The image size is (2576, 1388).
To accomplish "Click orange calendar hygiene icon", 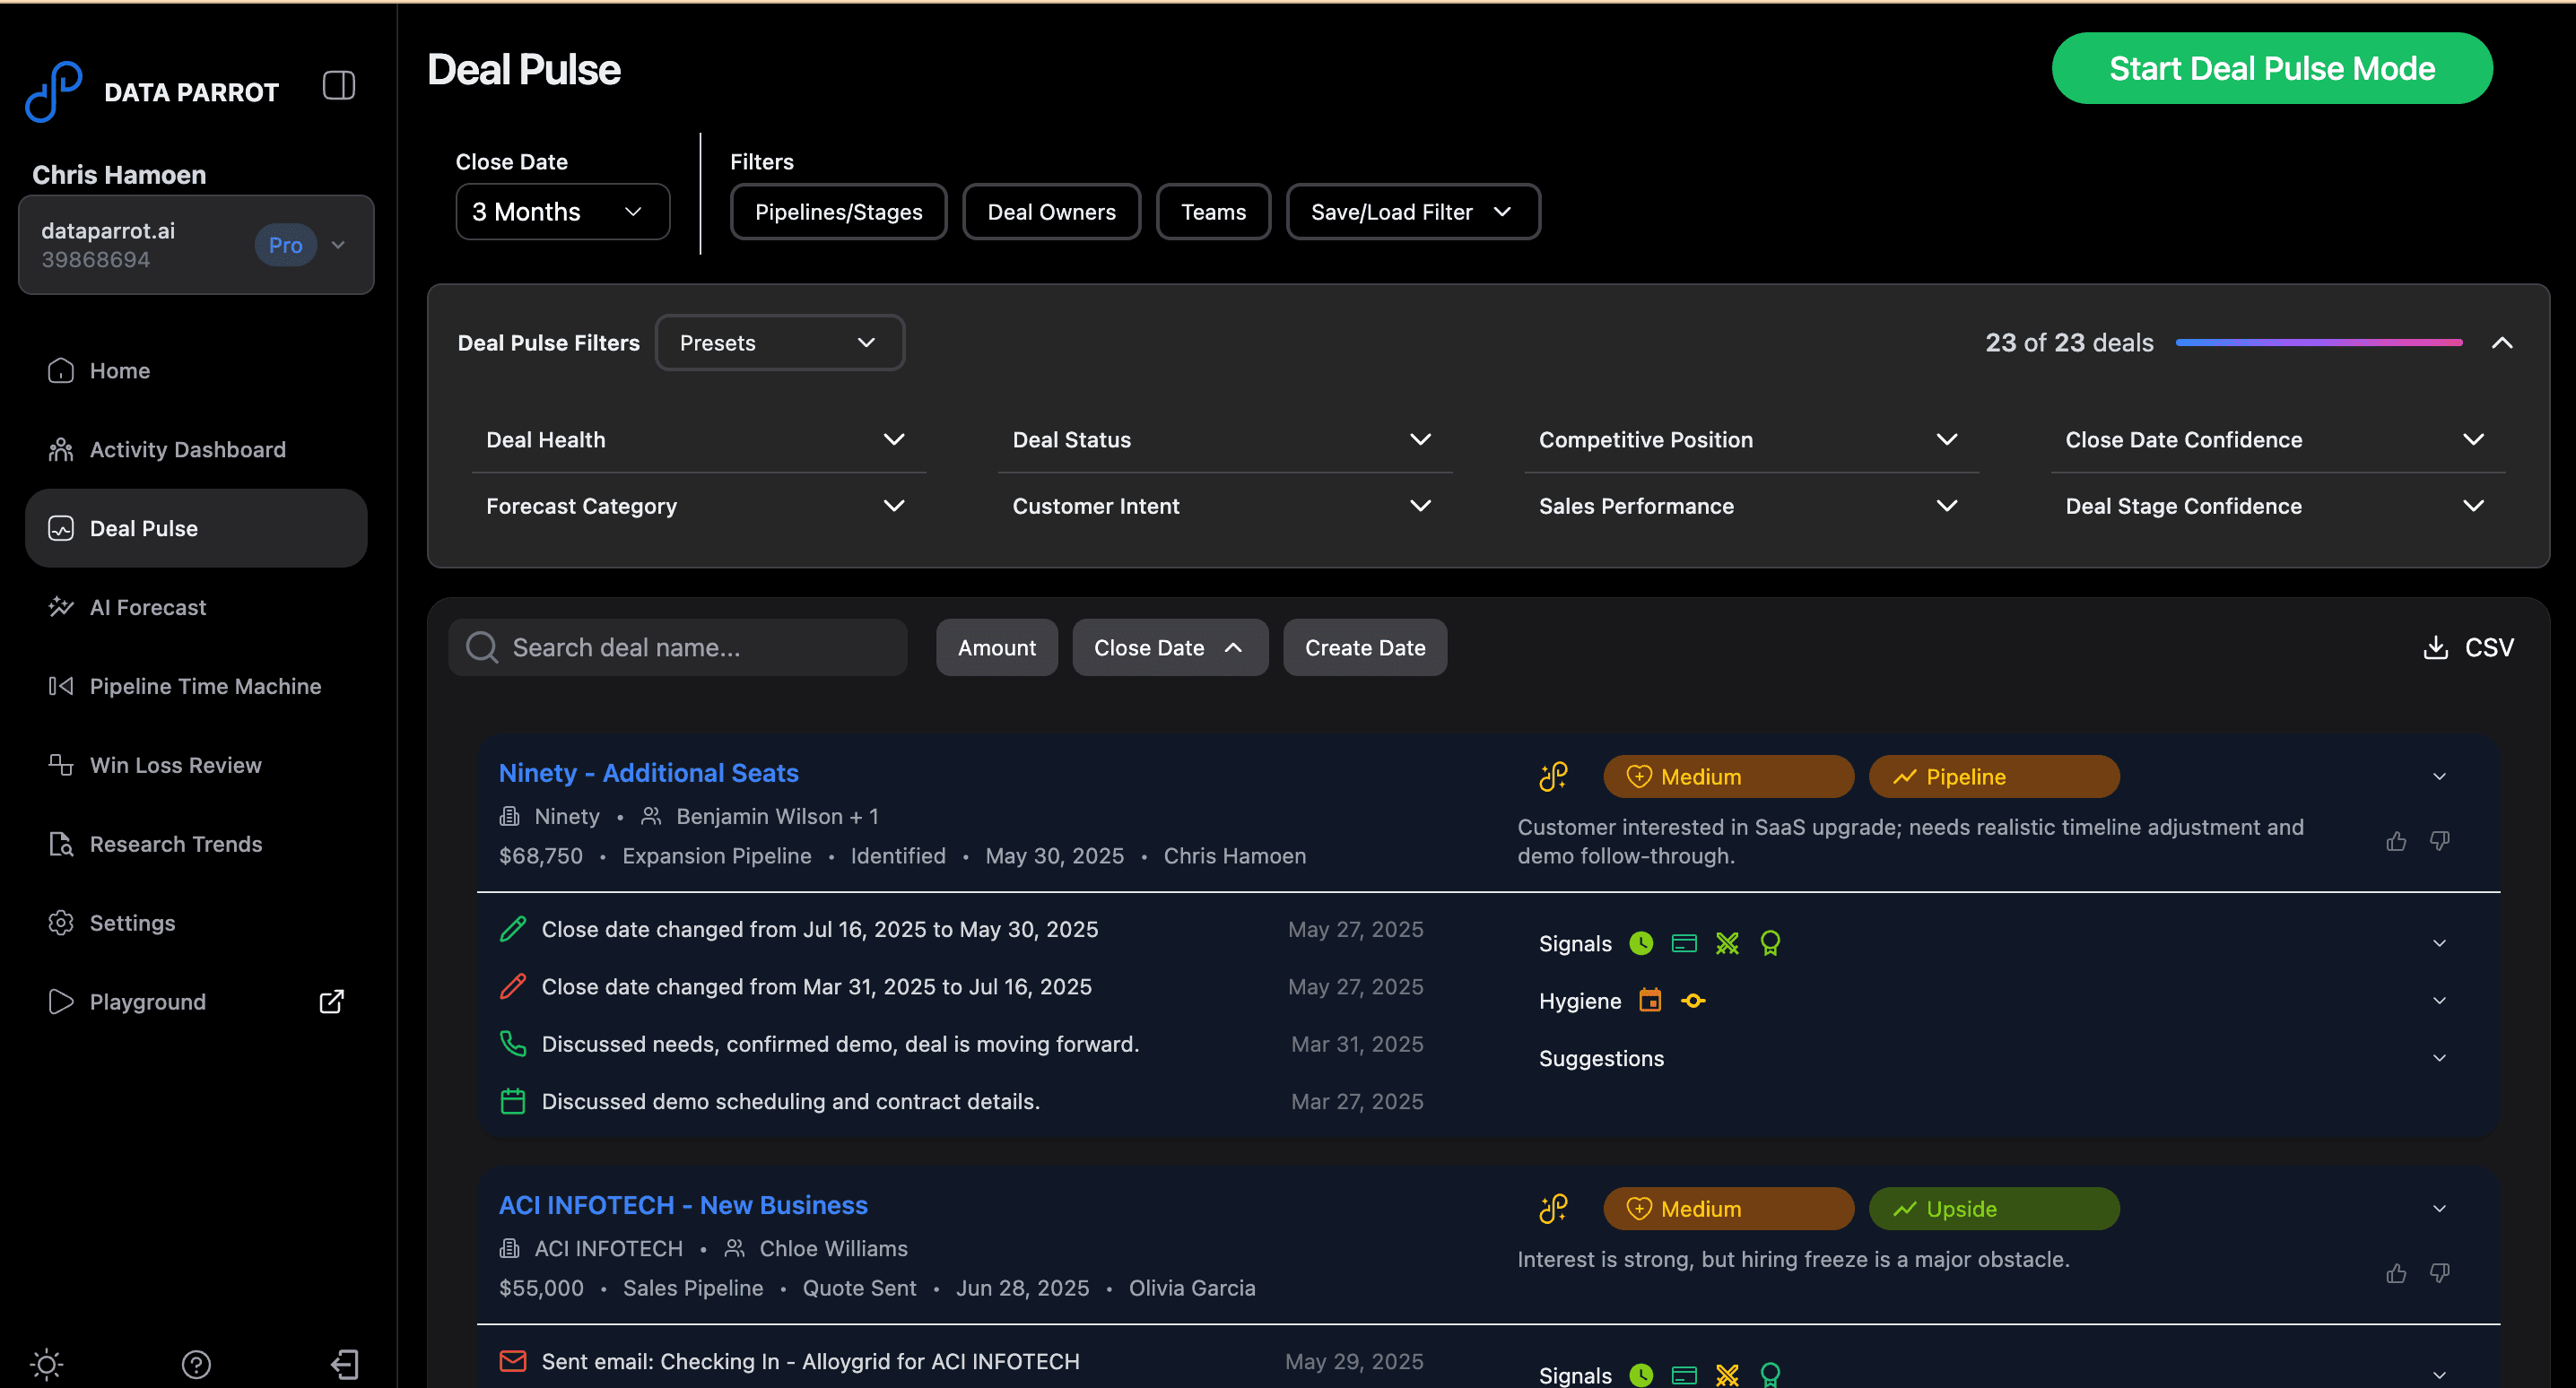I will (1650, 1000).
